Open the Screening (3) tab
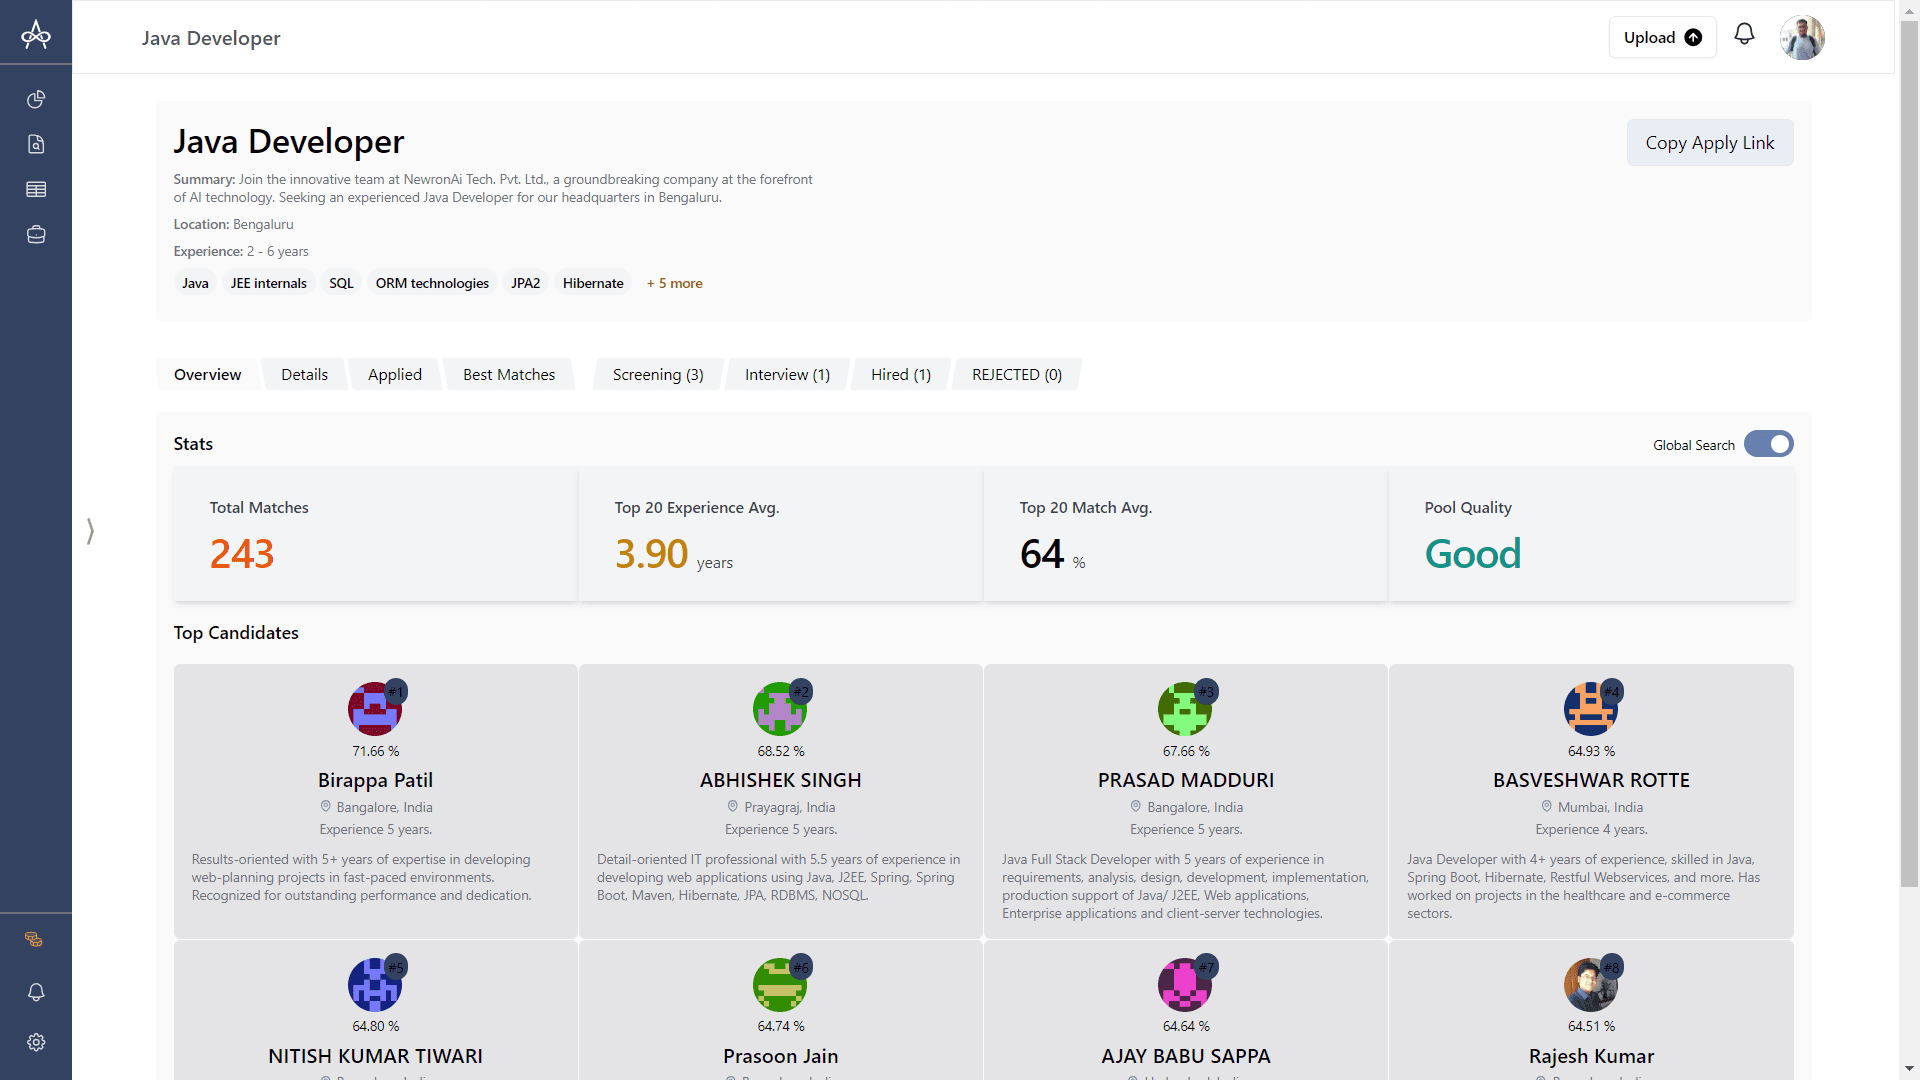This screenshot has width=1920, height=1080. click(657, 374)
